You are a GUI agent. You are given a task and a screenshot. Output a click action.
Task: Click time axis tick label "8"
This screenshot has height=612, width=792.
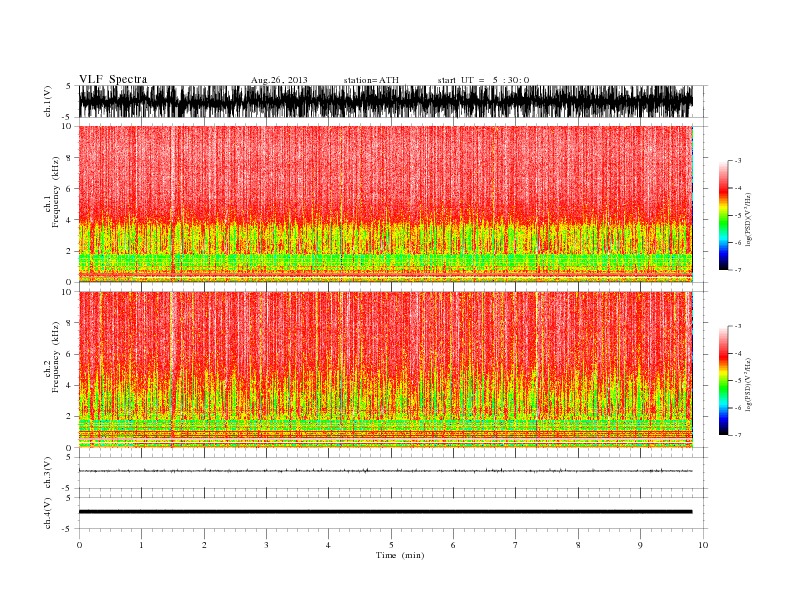(x=578, y=545)
